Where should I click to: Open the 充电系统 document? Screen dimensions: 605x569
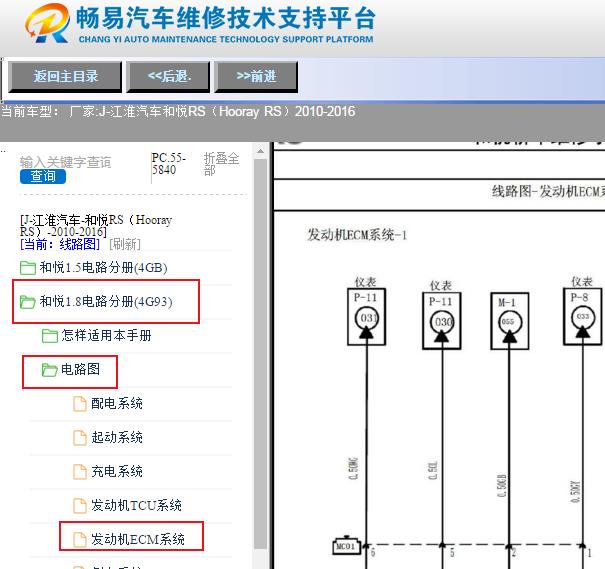pyautogui.click(x=117, y=471)
